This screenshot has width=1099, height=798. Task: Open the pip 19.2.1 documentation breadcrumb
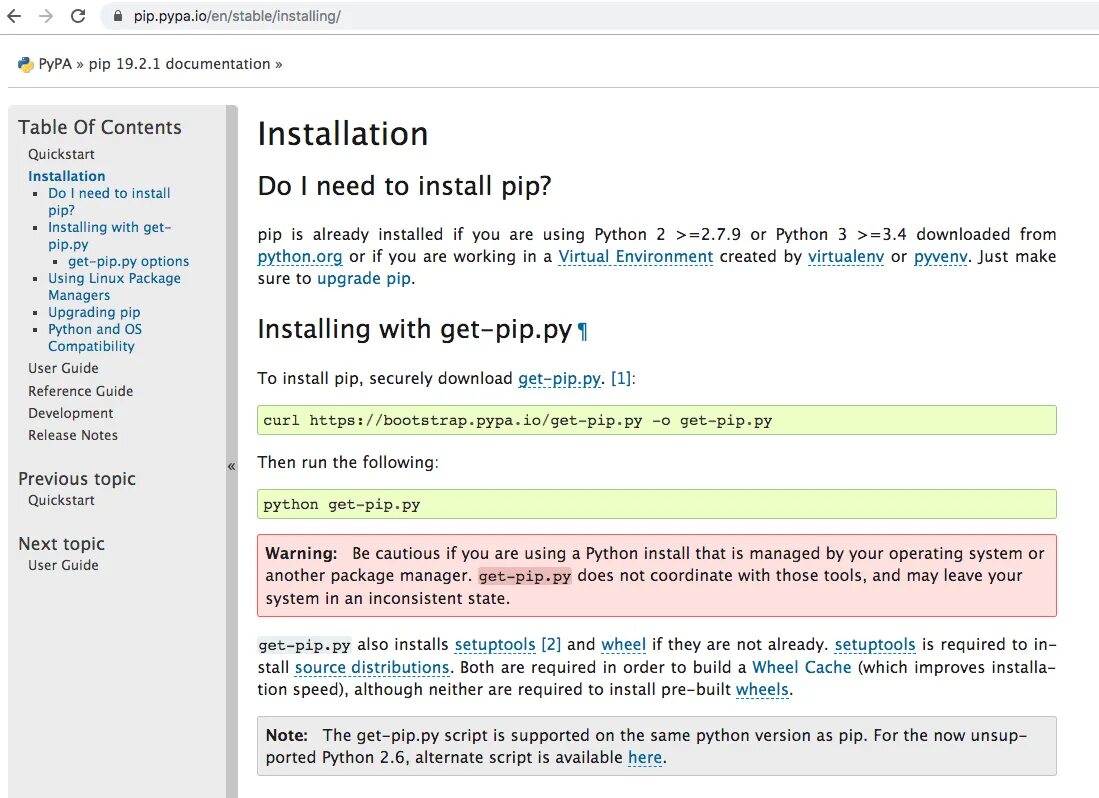click(179, 64)
